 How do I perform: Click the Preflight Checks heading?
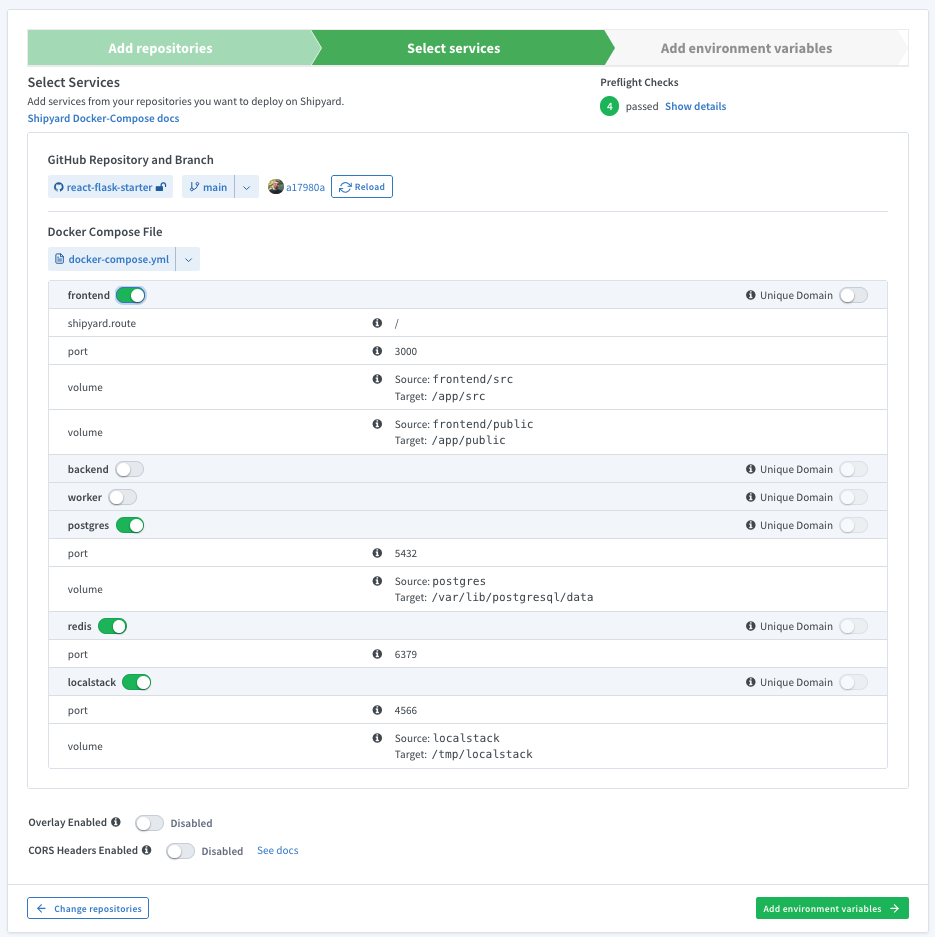[x=639, y=82]
